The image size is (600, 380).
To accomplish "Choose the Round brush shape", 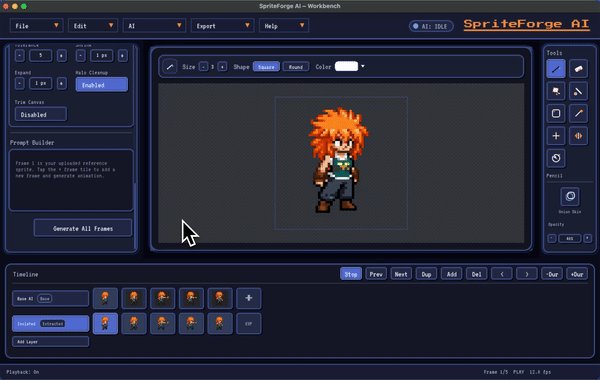I will click(x=296, y=67).
